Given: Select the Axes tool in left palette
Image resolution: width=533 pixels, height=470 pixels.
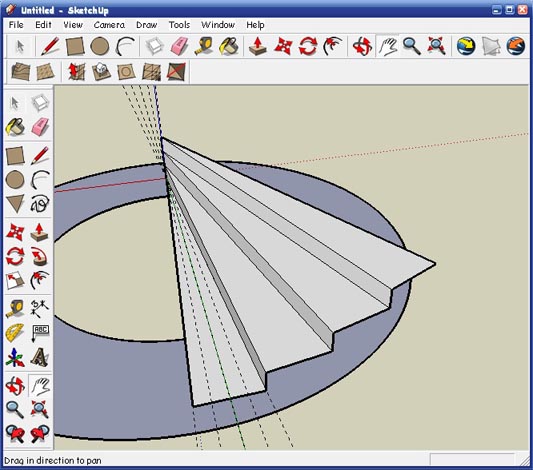Looking at the screenshot, I should pos(15,358).
